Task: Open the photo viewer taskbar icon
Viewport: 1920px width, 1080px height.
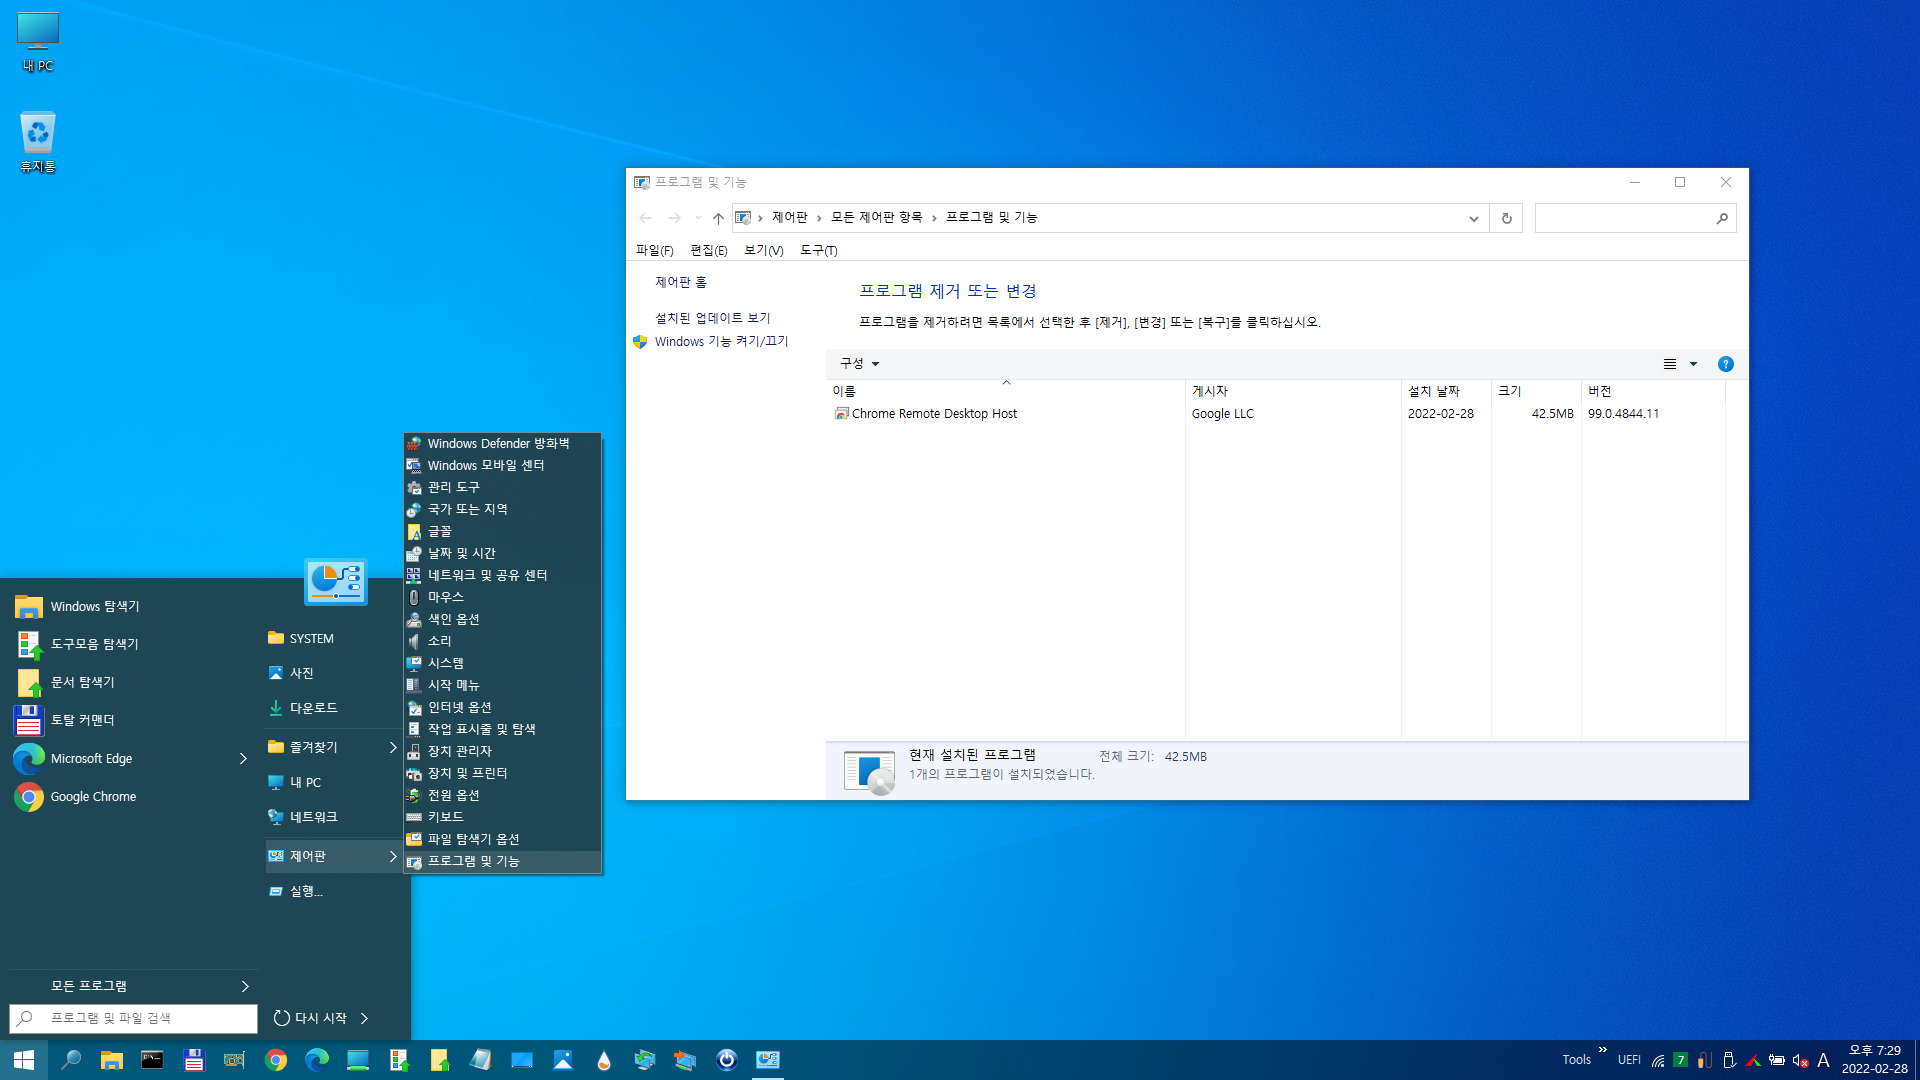Action: [x=563, y=1060]
